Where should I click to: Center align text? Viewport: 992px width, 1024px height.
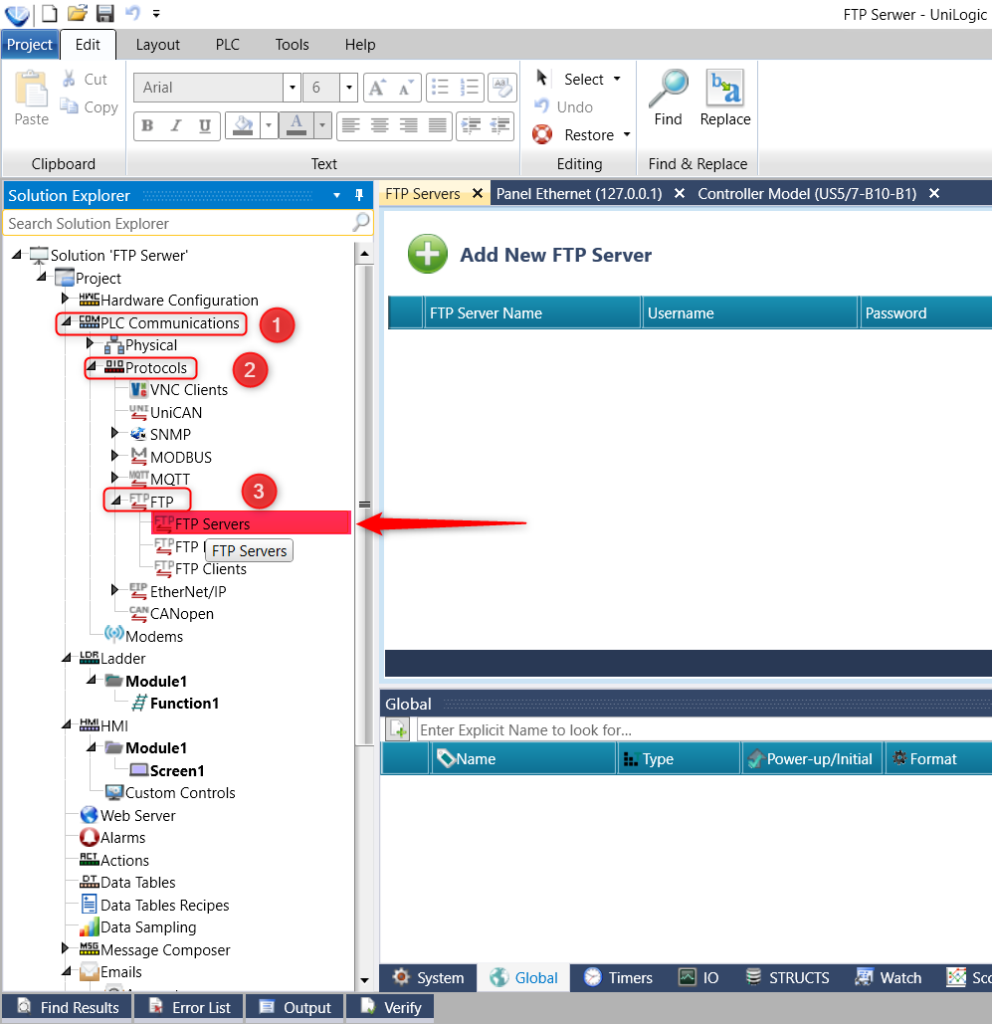coord(380,125)
